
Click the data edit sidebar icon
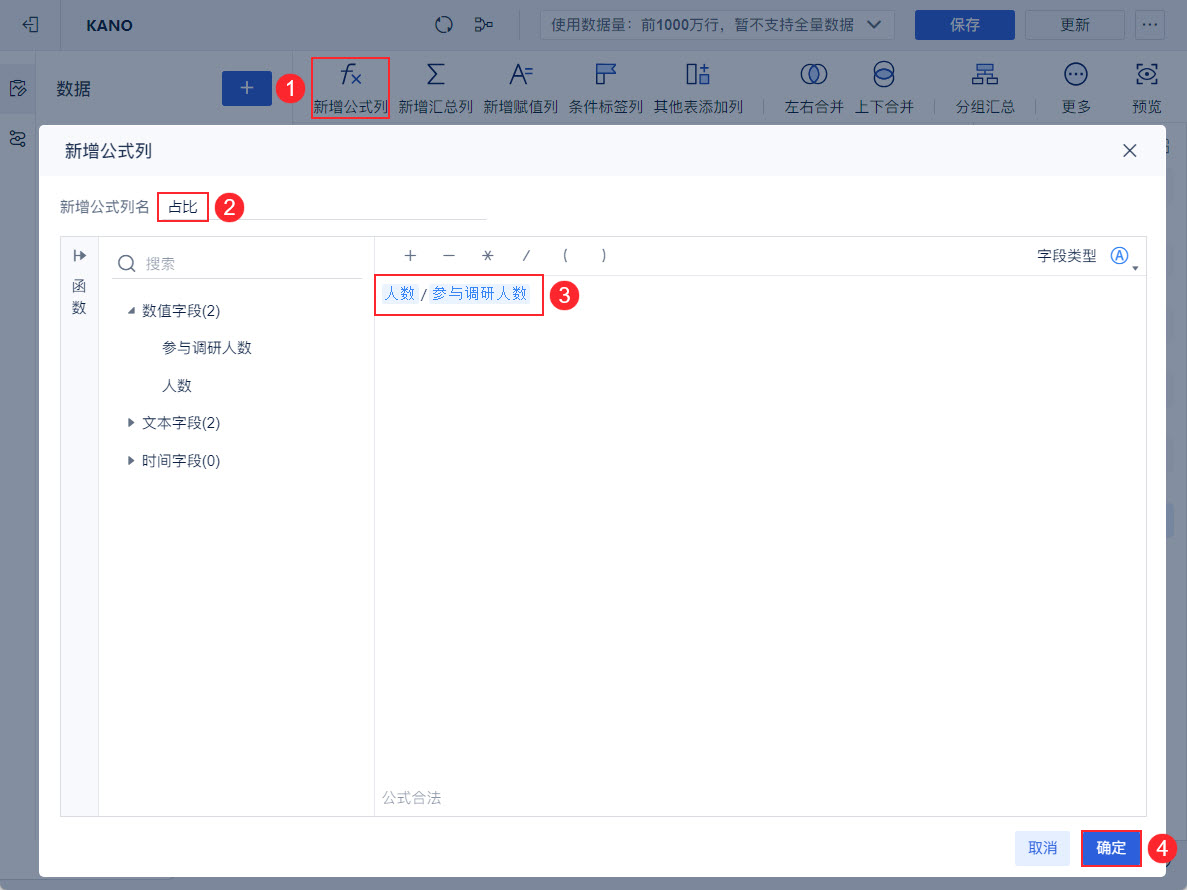[x=18, y=88]
